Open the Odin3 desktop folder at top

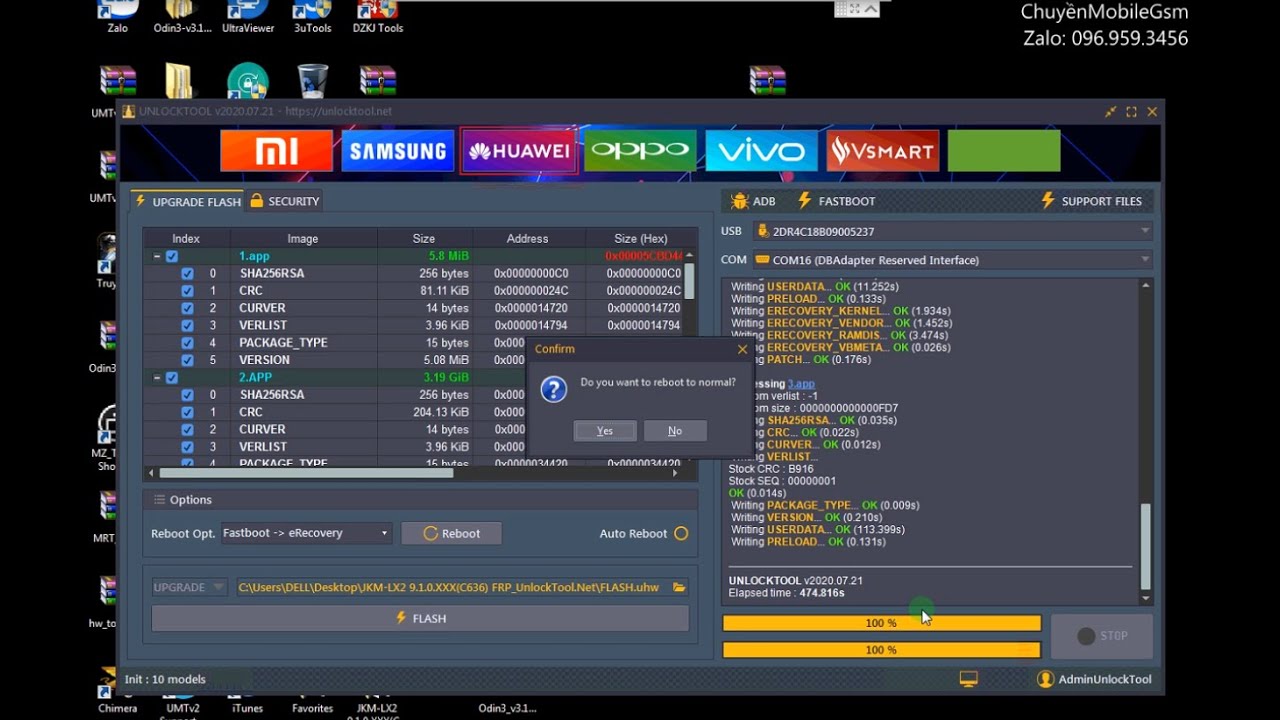[183, 16]
